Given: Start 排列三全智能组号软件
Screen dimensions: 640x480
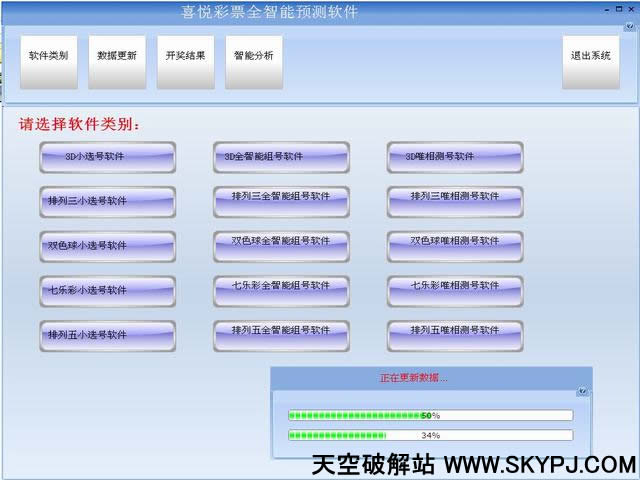Looking at the screenshot, I should [x=281, y=198].
